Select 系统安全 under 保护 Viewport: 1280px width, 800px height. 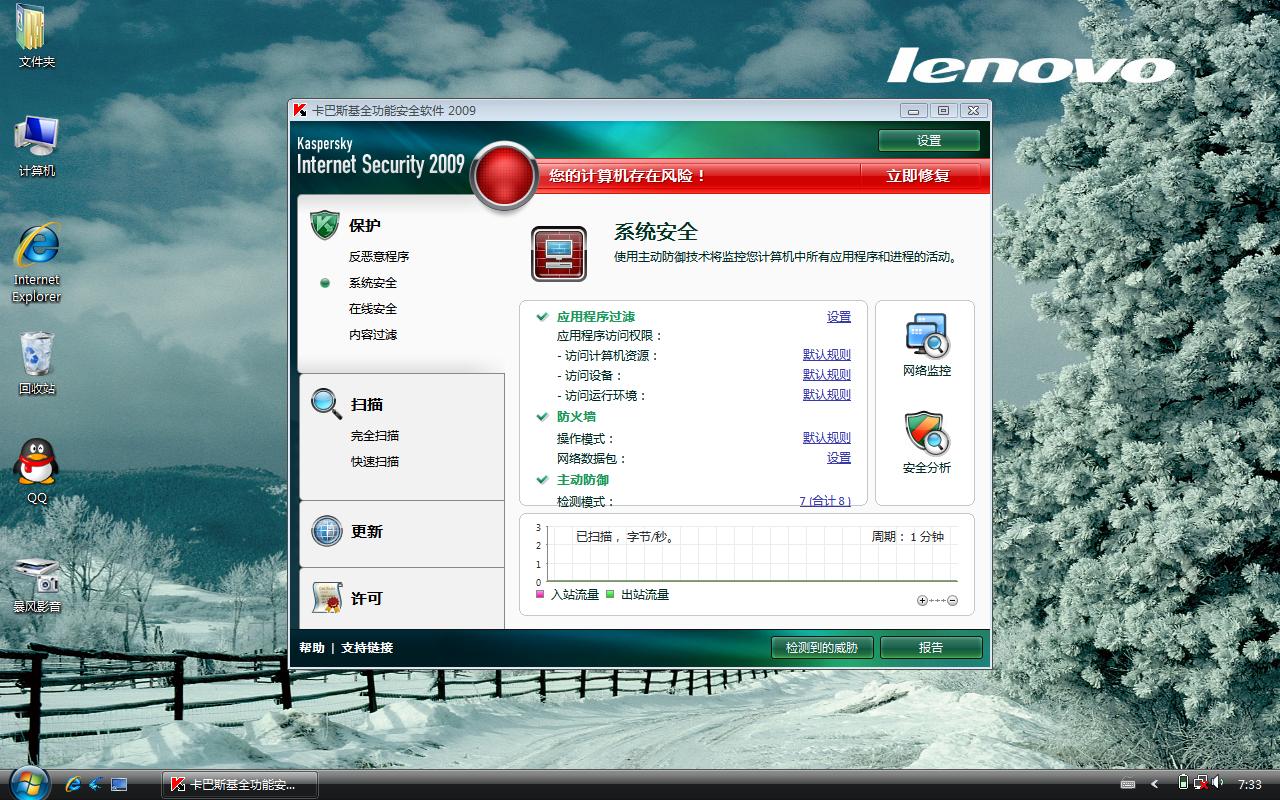click(x=373, y=283)
